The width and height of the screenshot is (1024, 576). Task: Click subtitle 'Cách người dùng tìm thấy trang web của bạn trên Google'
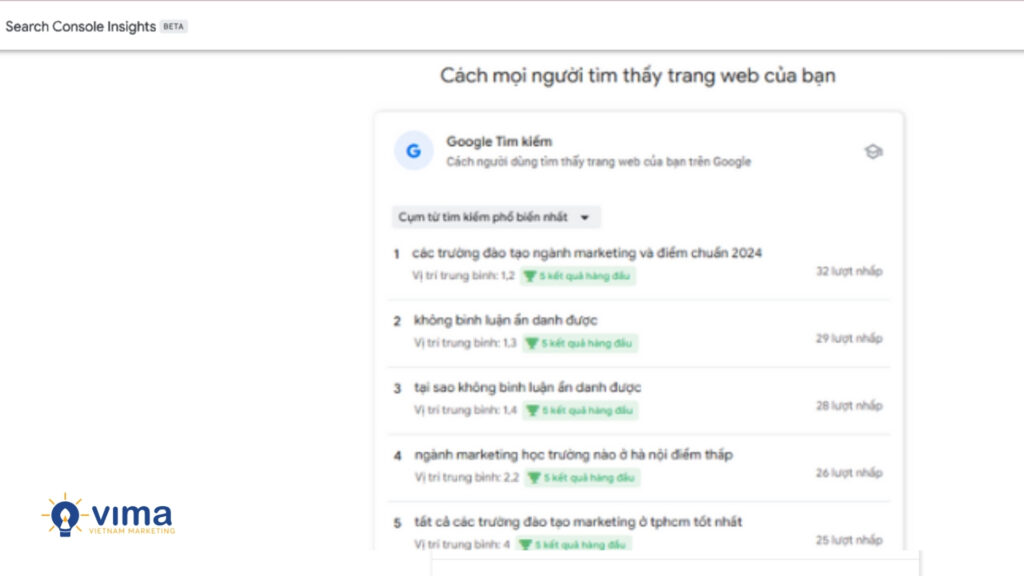click(598, 162)
